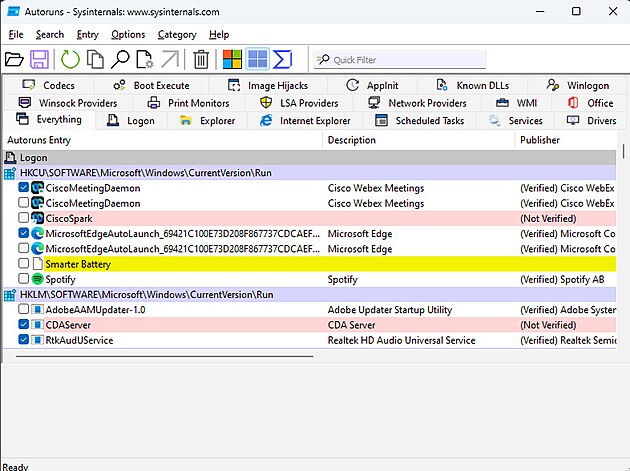Switch to the LSA Providers tab
Screen dimensions: 630x471
tap(299, 103)
